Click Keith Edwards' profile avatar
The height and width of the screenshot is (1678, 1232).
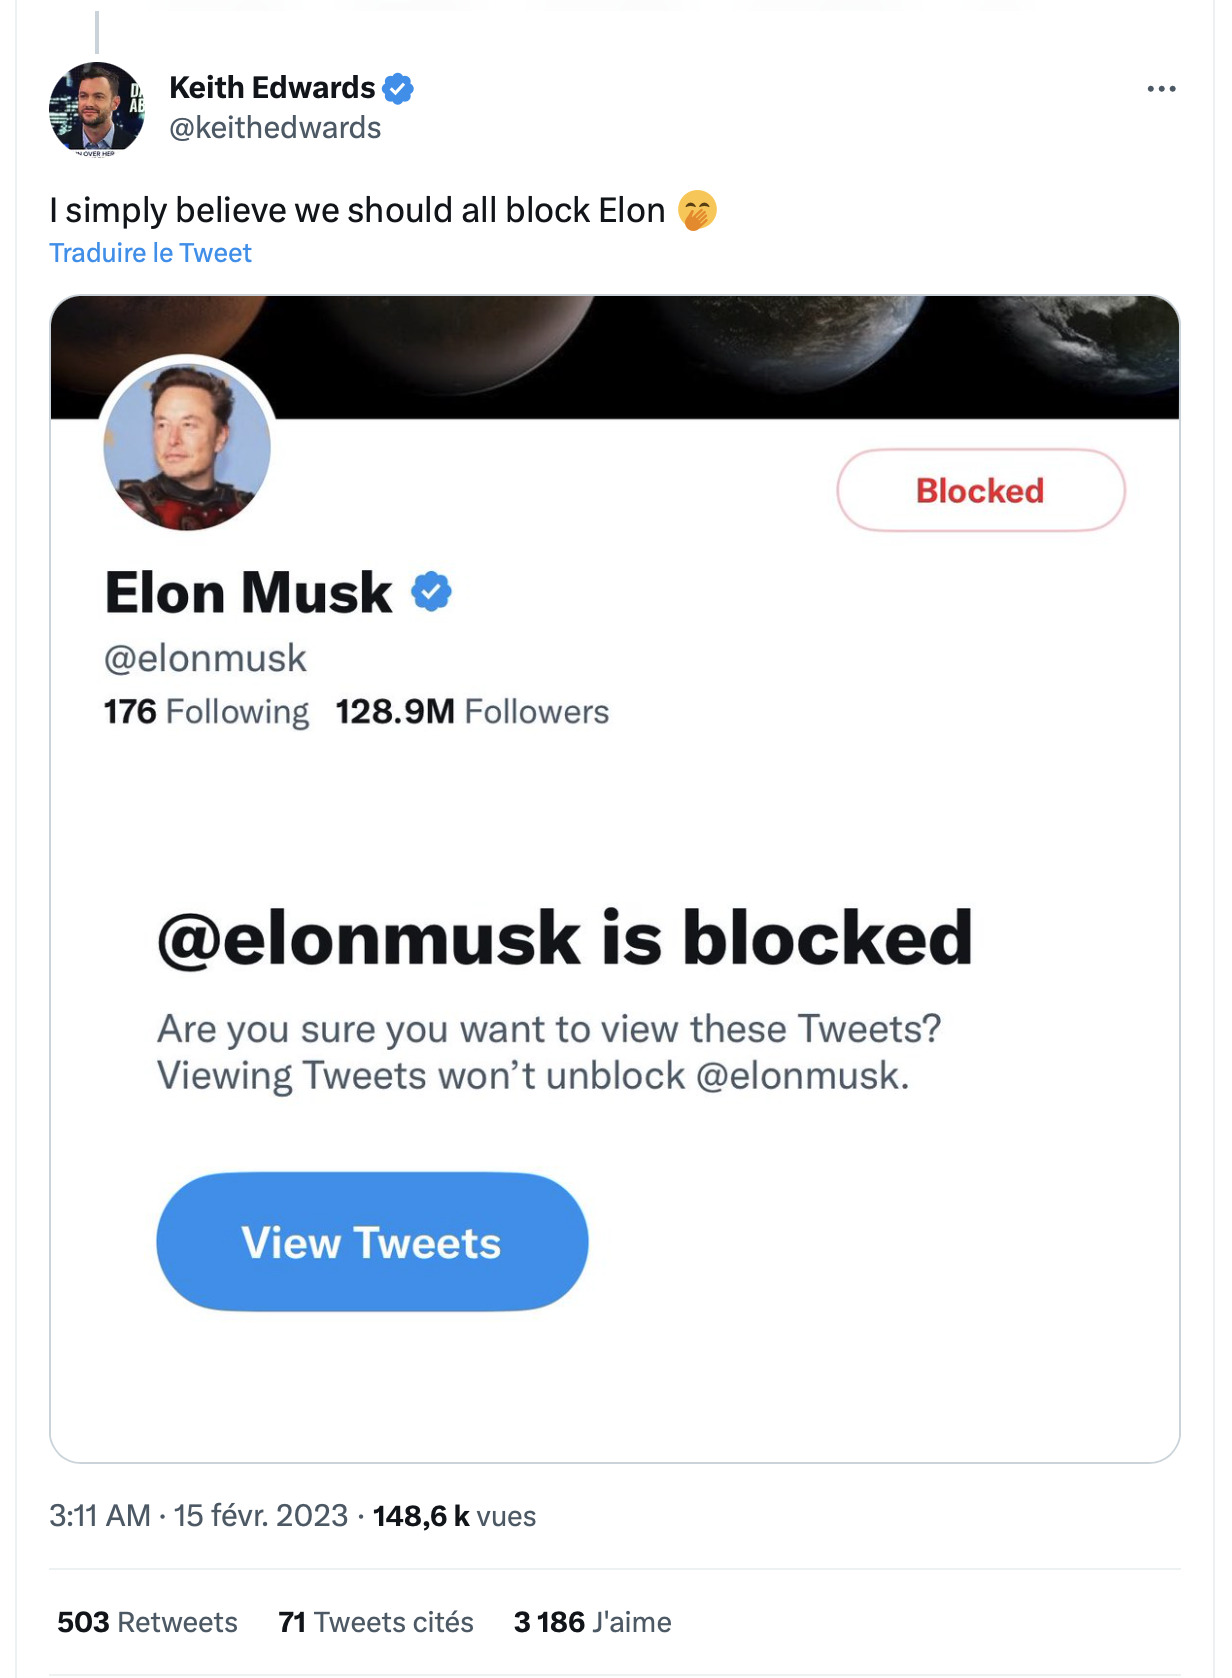coord(97,109)
